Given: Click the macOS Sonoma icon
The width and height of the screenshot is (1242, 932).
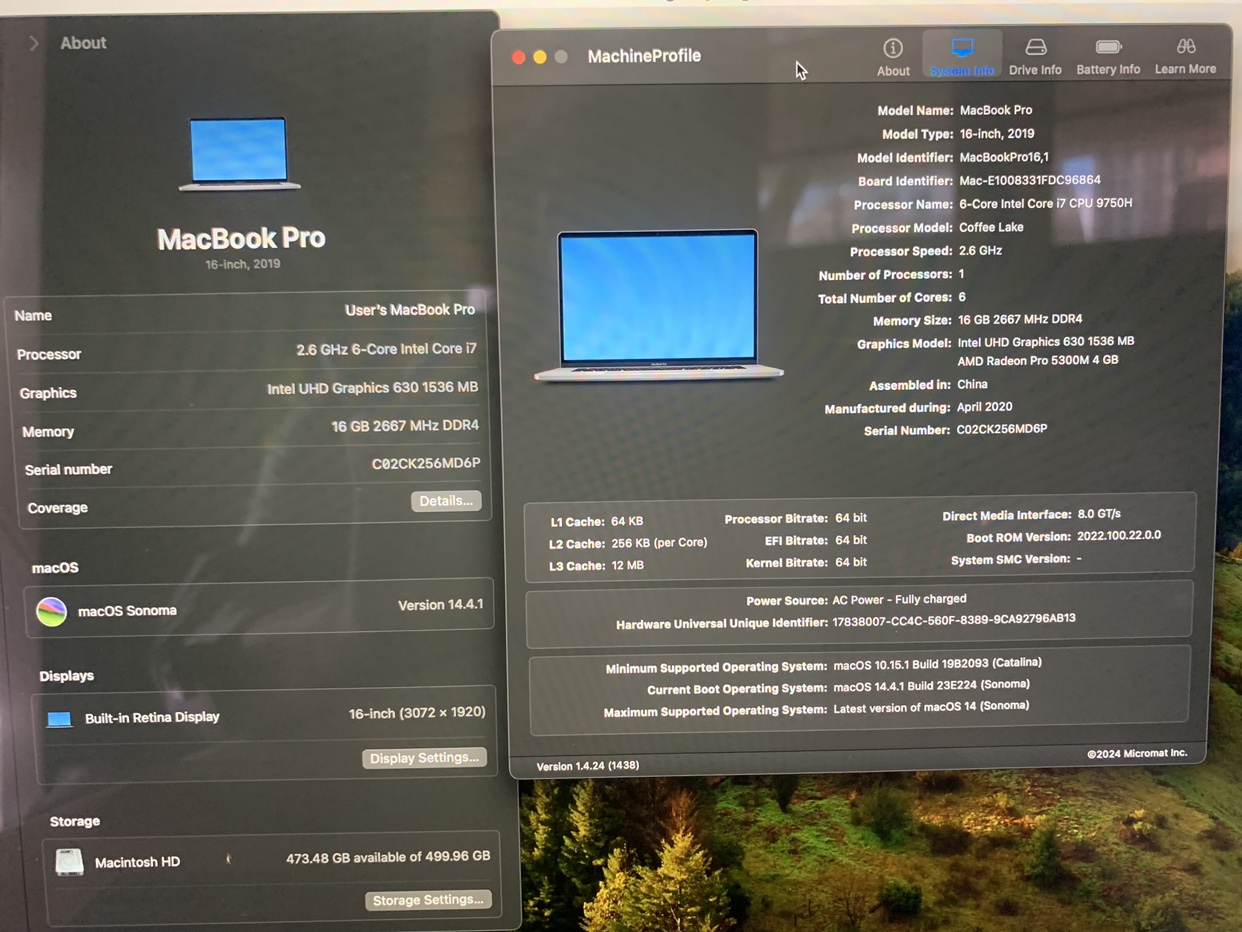Looking at the screenshot, I should (51, 611).
